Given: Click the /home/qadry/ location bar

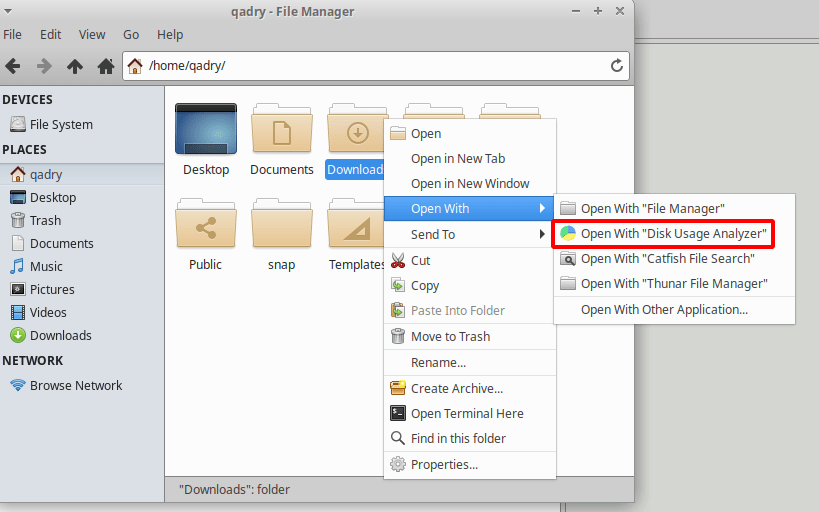Looking at the screenshot, I should (x=376, y=66).
